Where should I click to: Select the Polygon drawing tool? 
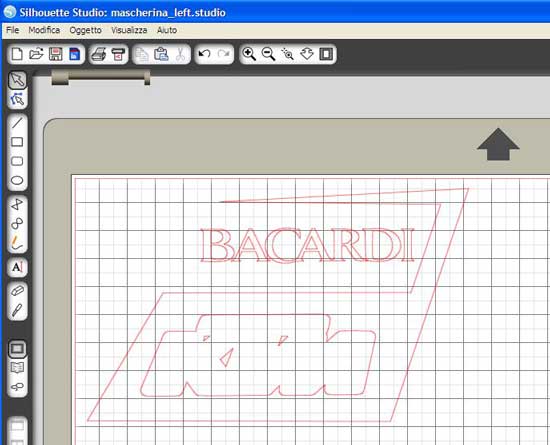point(17,204)
